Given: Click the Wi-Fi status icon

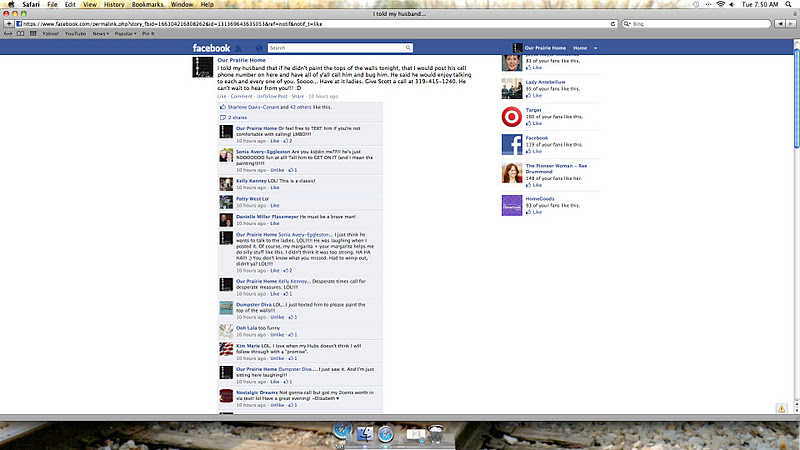Looking at the screenshot, I should (x=720, y=4).
